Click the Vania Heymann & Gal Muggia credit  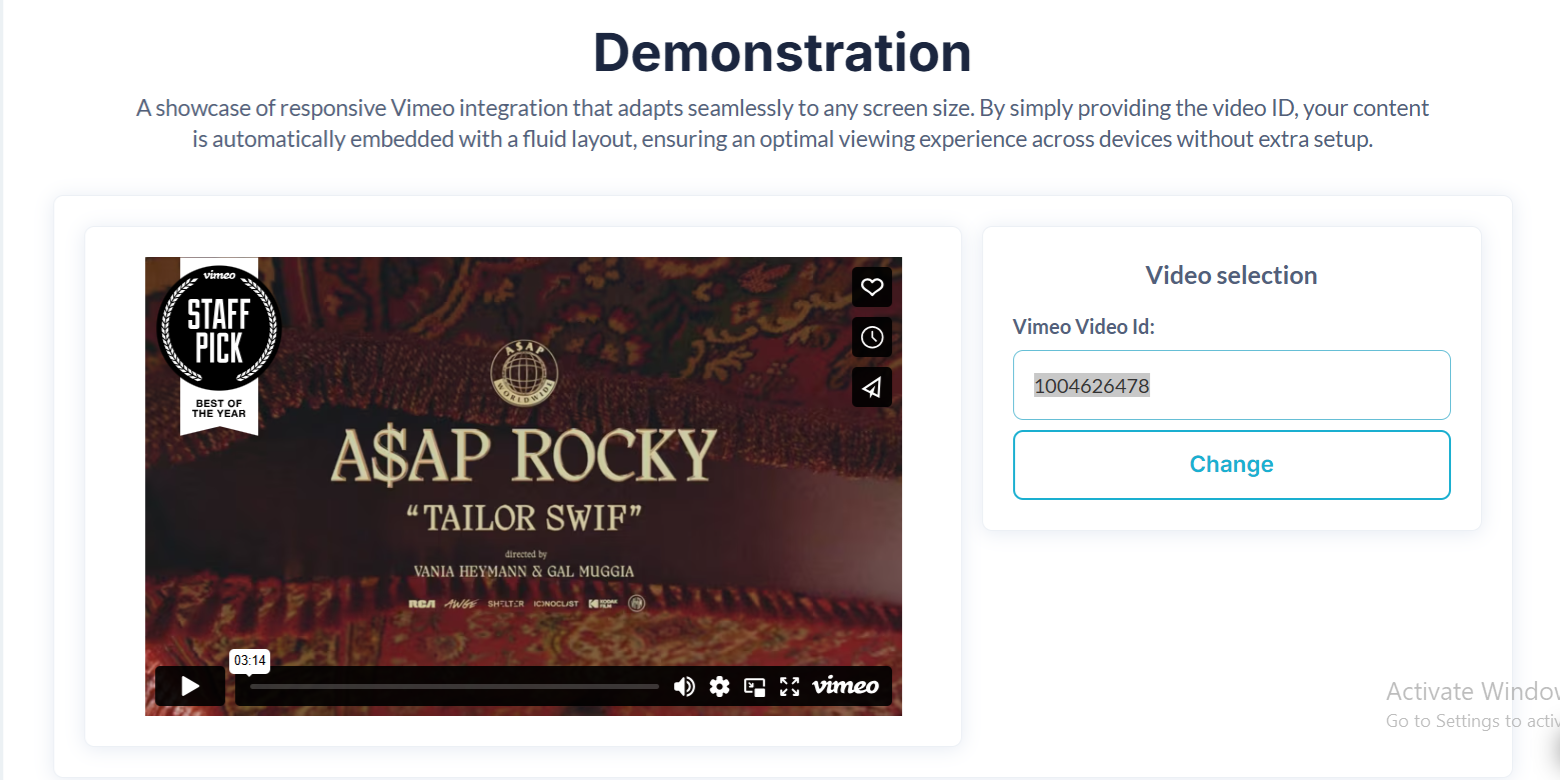coord(523,571)
